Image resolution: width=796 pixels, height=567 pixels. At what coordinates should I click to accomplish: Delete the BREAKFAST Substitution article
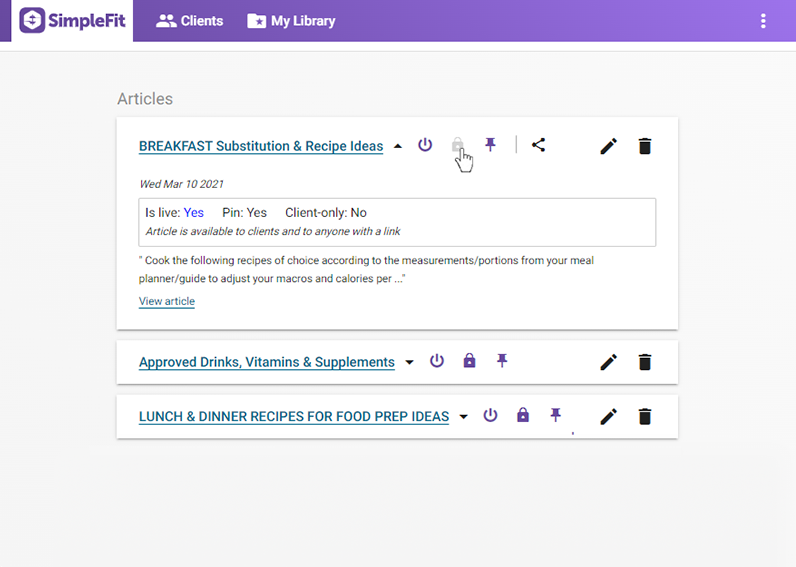pyautogui.click(x=645, y=146)
